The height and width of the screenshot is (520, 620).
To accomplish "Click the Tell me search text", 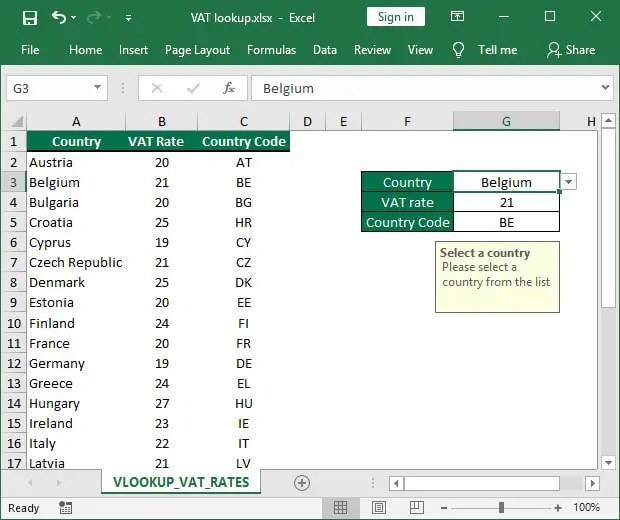I will point(497,50).
